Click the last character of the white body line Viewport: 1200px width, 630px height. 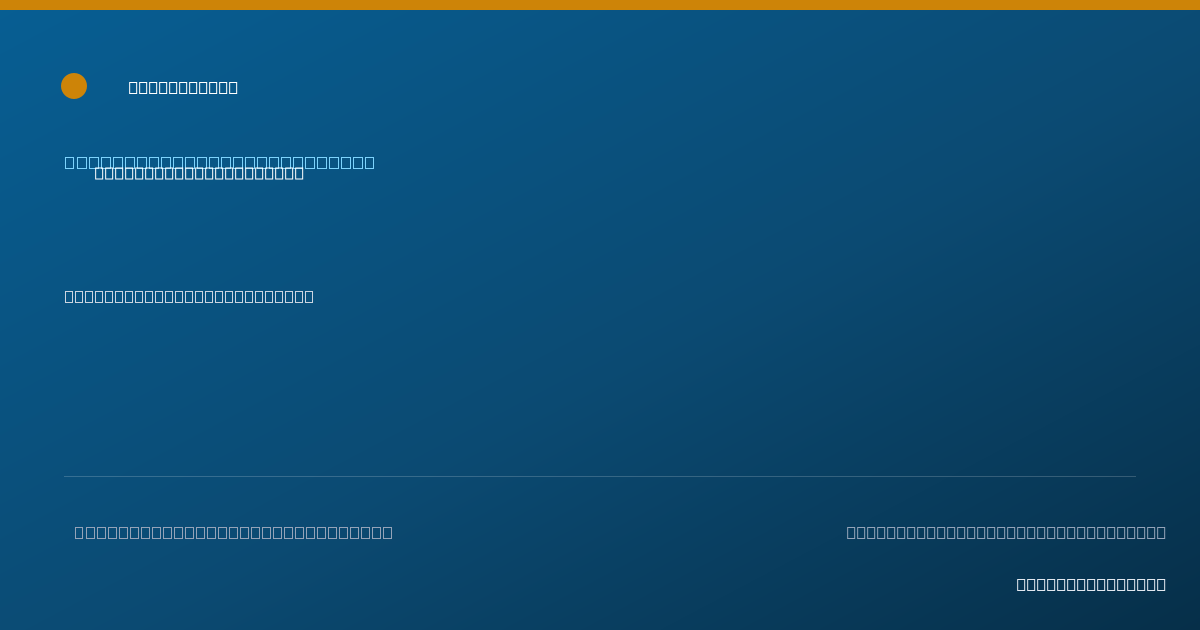[x=309, y=296]
